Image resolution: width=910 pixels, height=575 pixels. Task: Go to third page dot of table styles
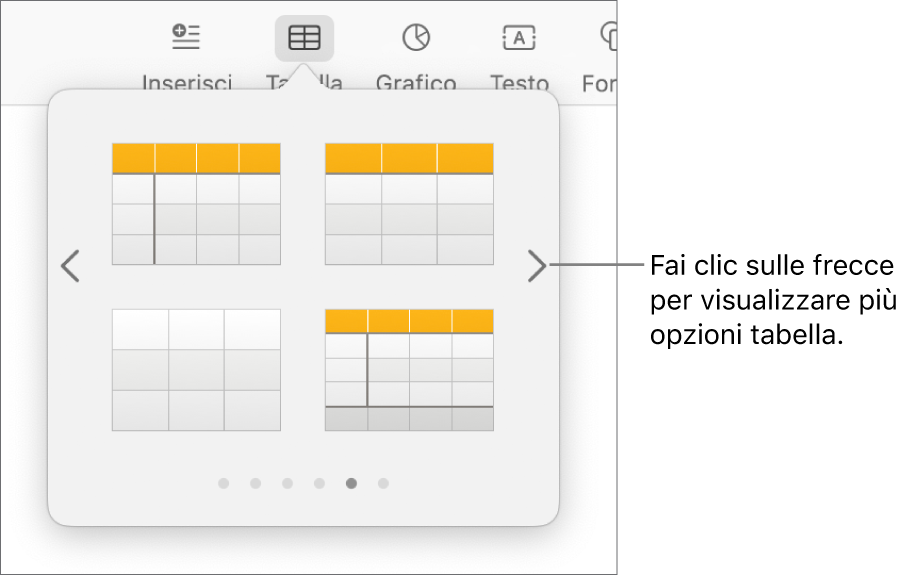[287, 484]
